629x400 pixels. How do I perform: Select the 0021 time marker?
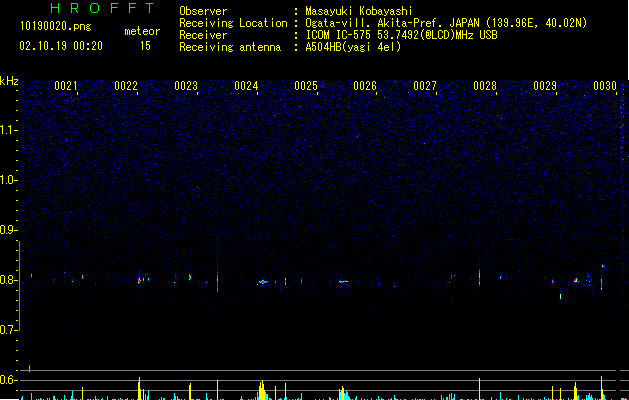pyautogui.click(x=66, y=86)
